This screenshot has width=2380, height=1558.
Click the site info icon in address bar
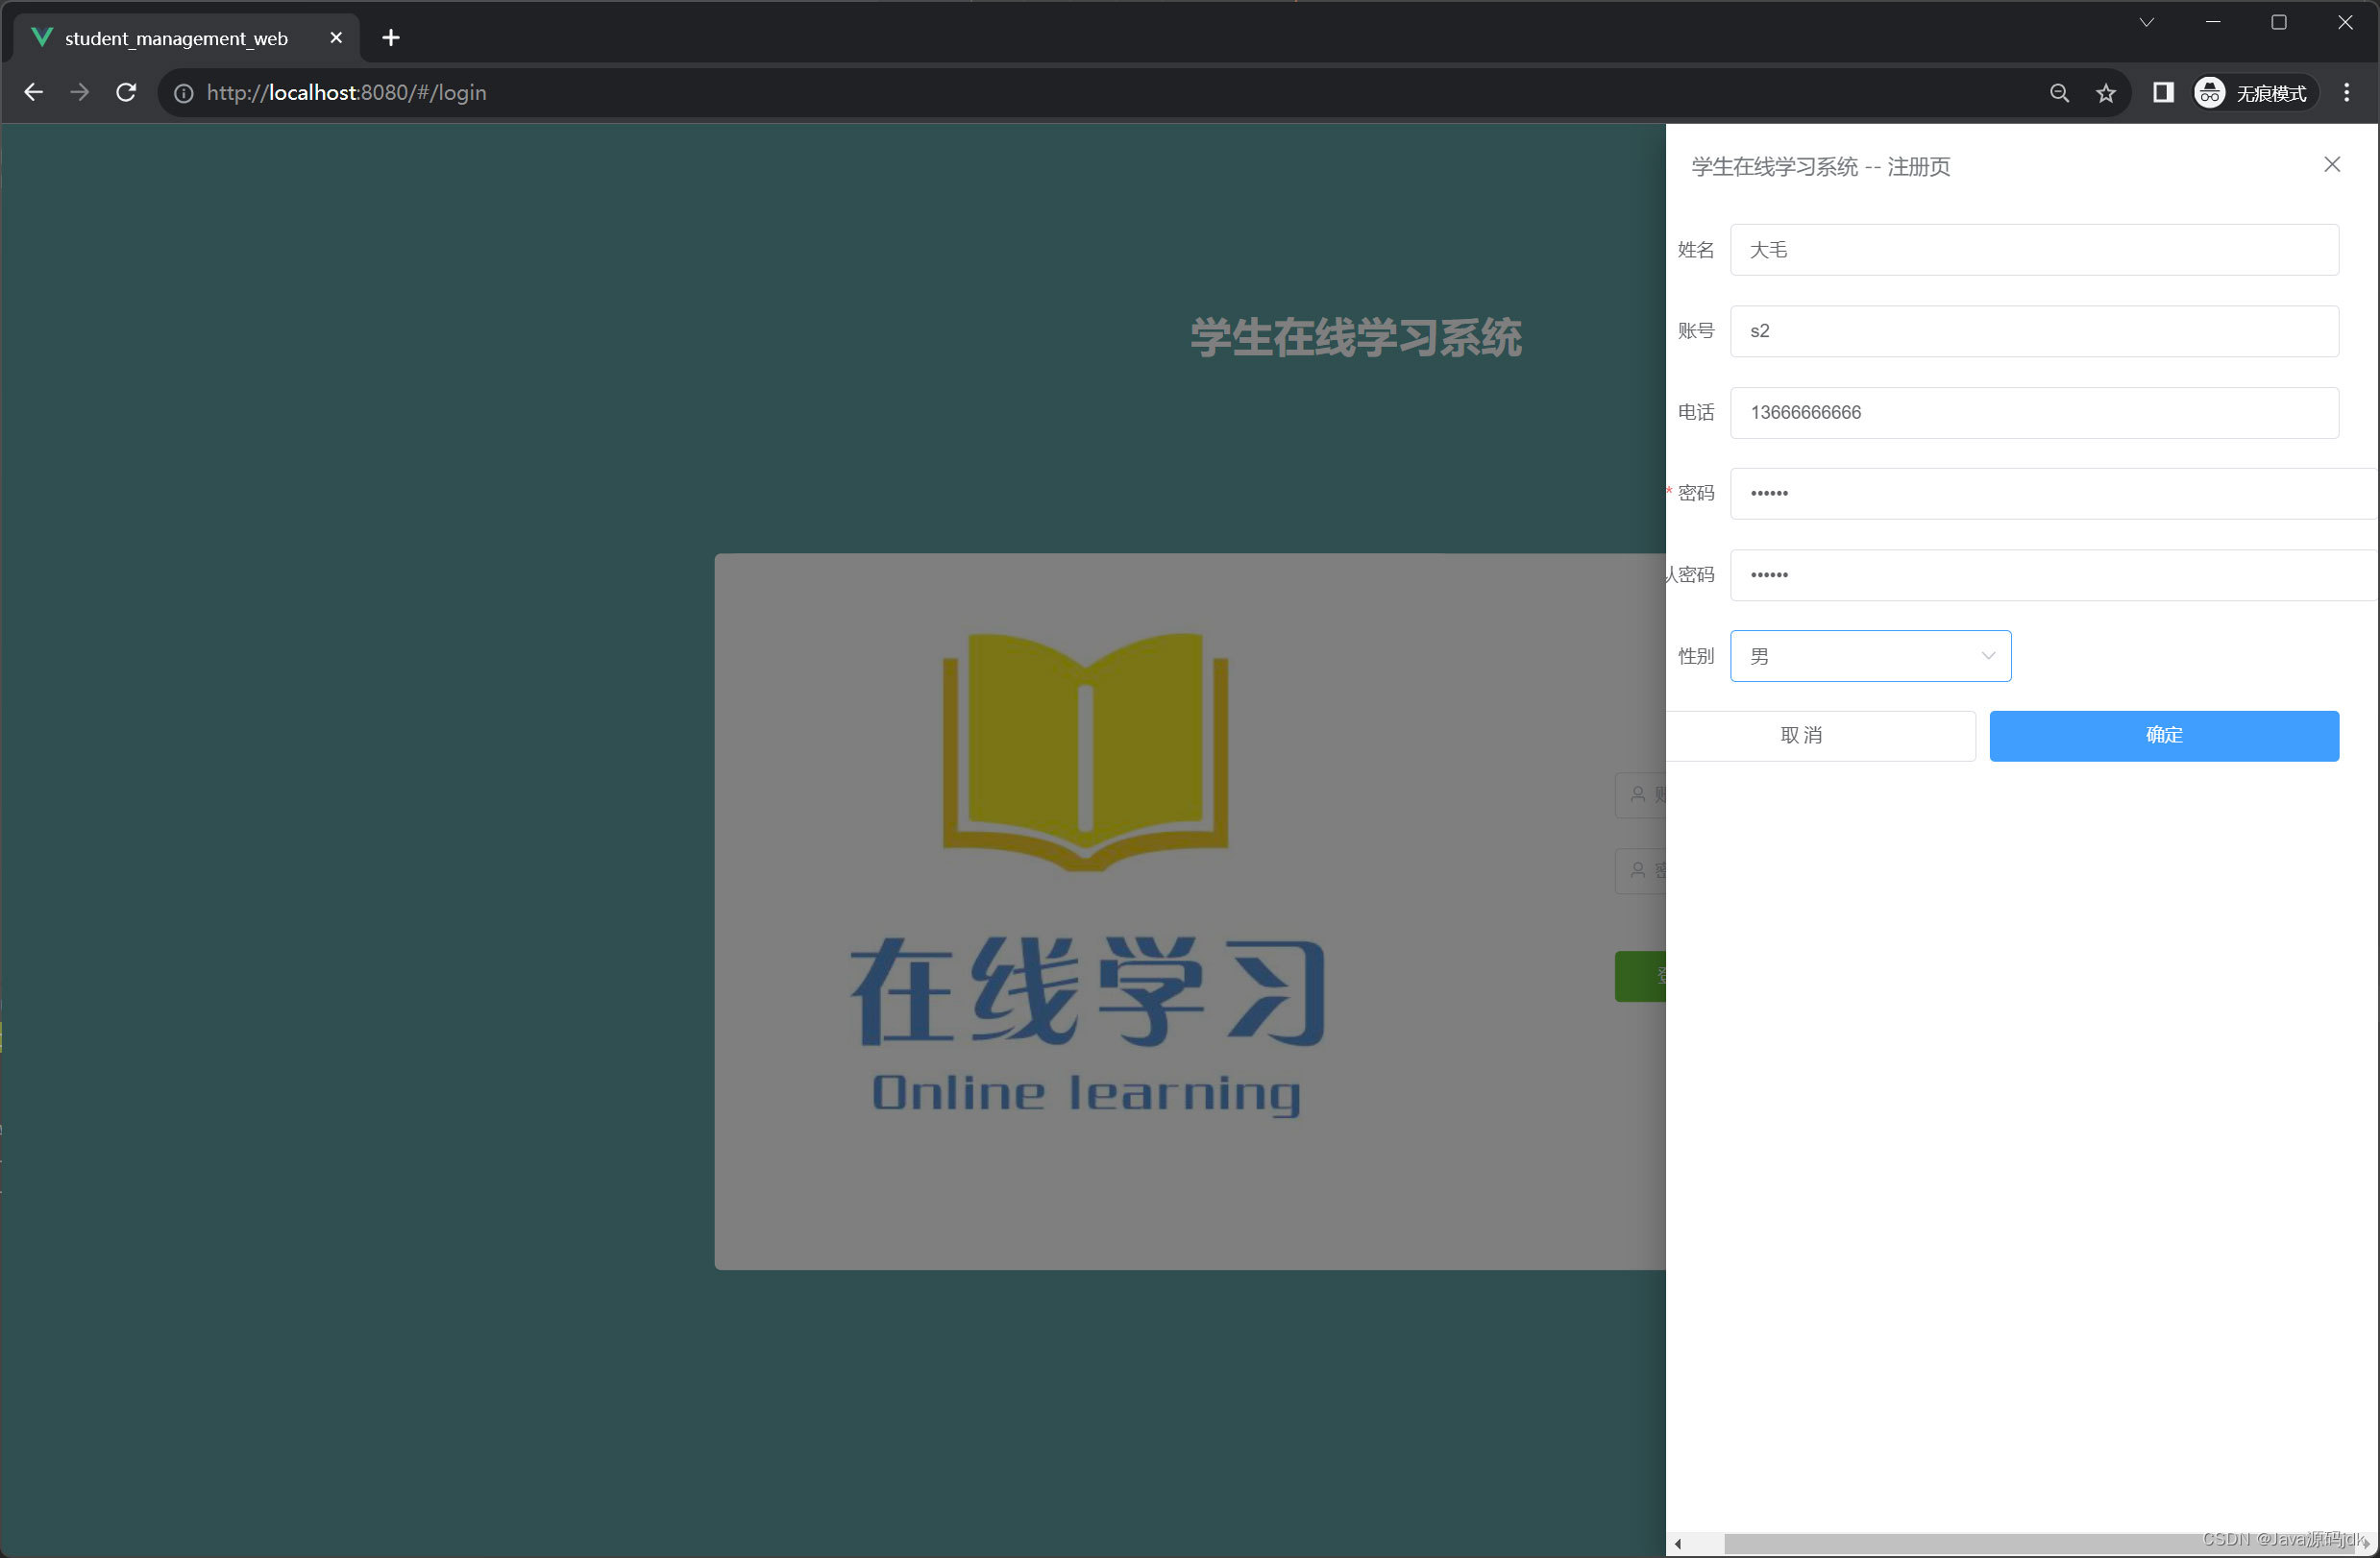(x=184, y=93)
